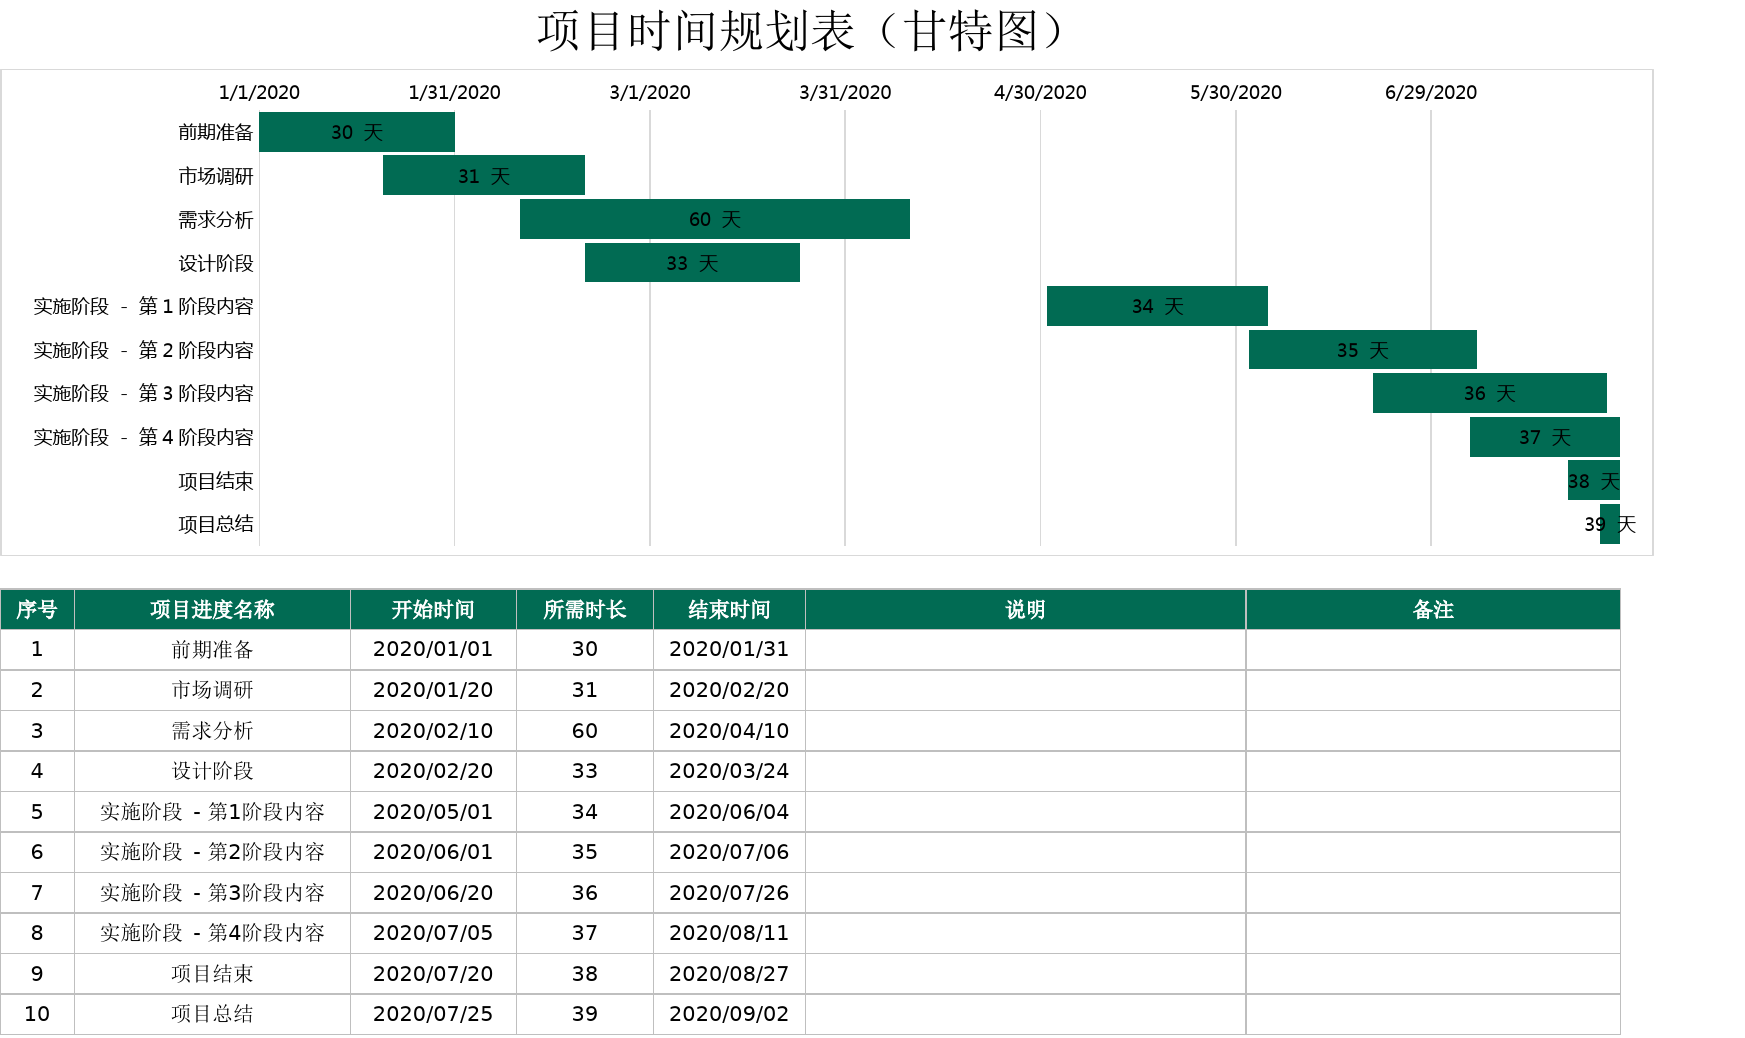Click the 备注 column header
This screenshot has width=1745, height=1038.
point(1433,609)
